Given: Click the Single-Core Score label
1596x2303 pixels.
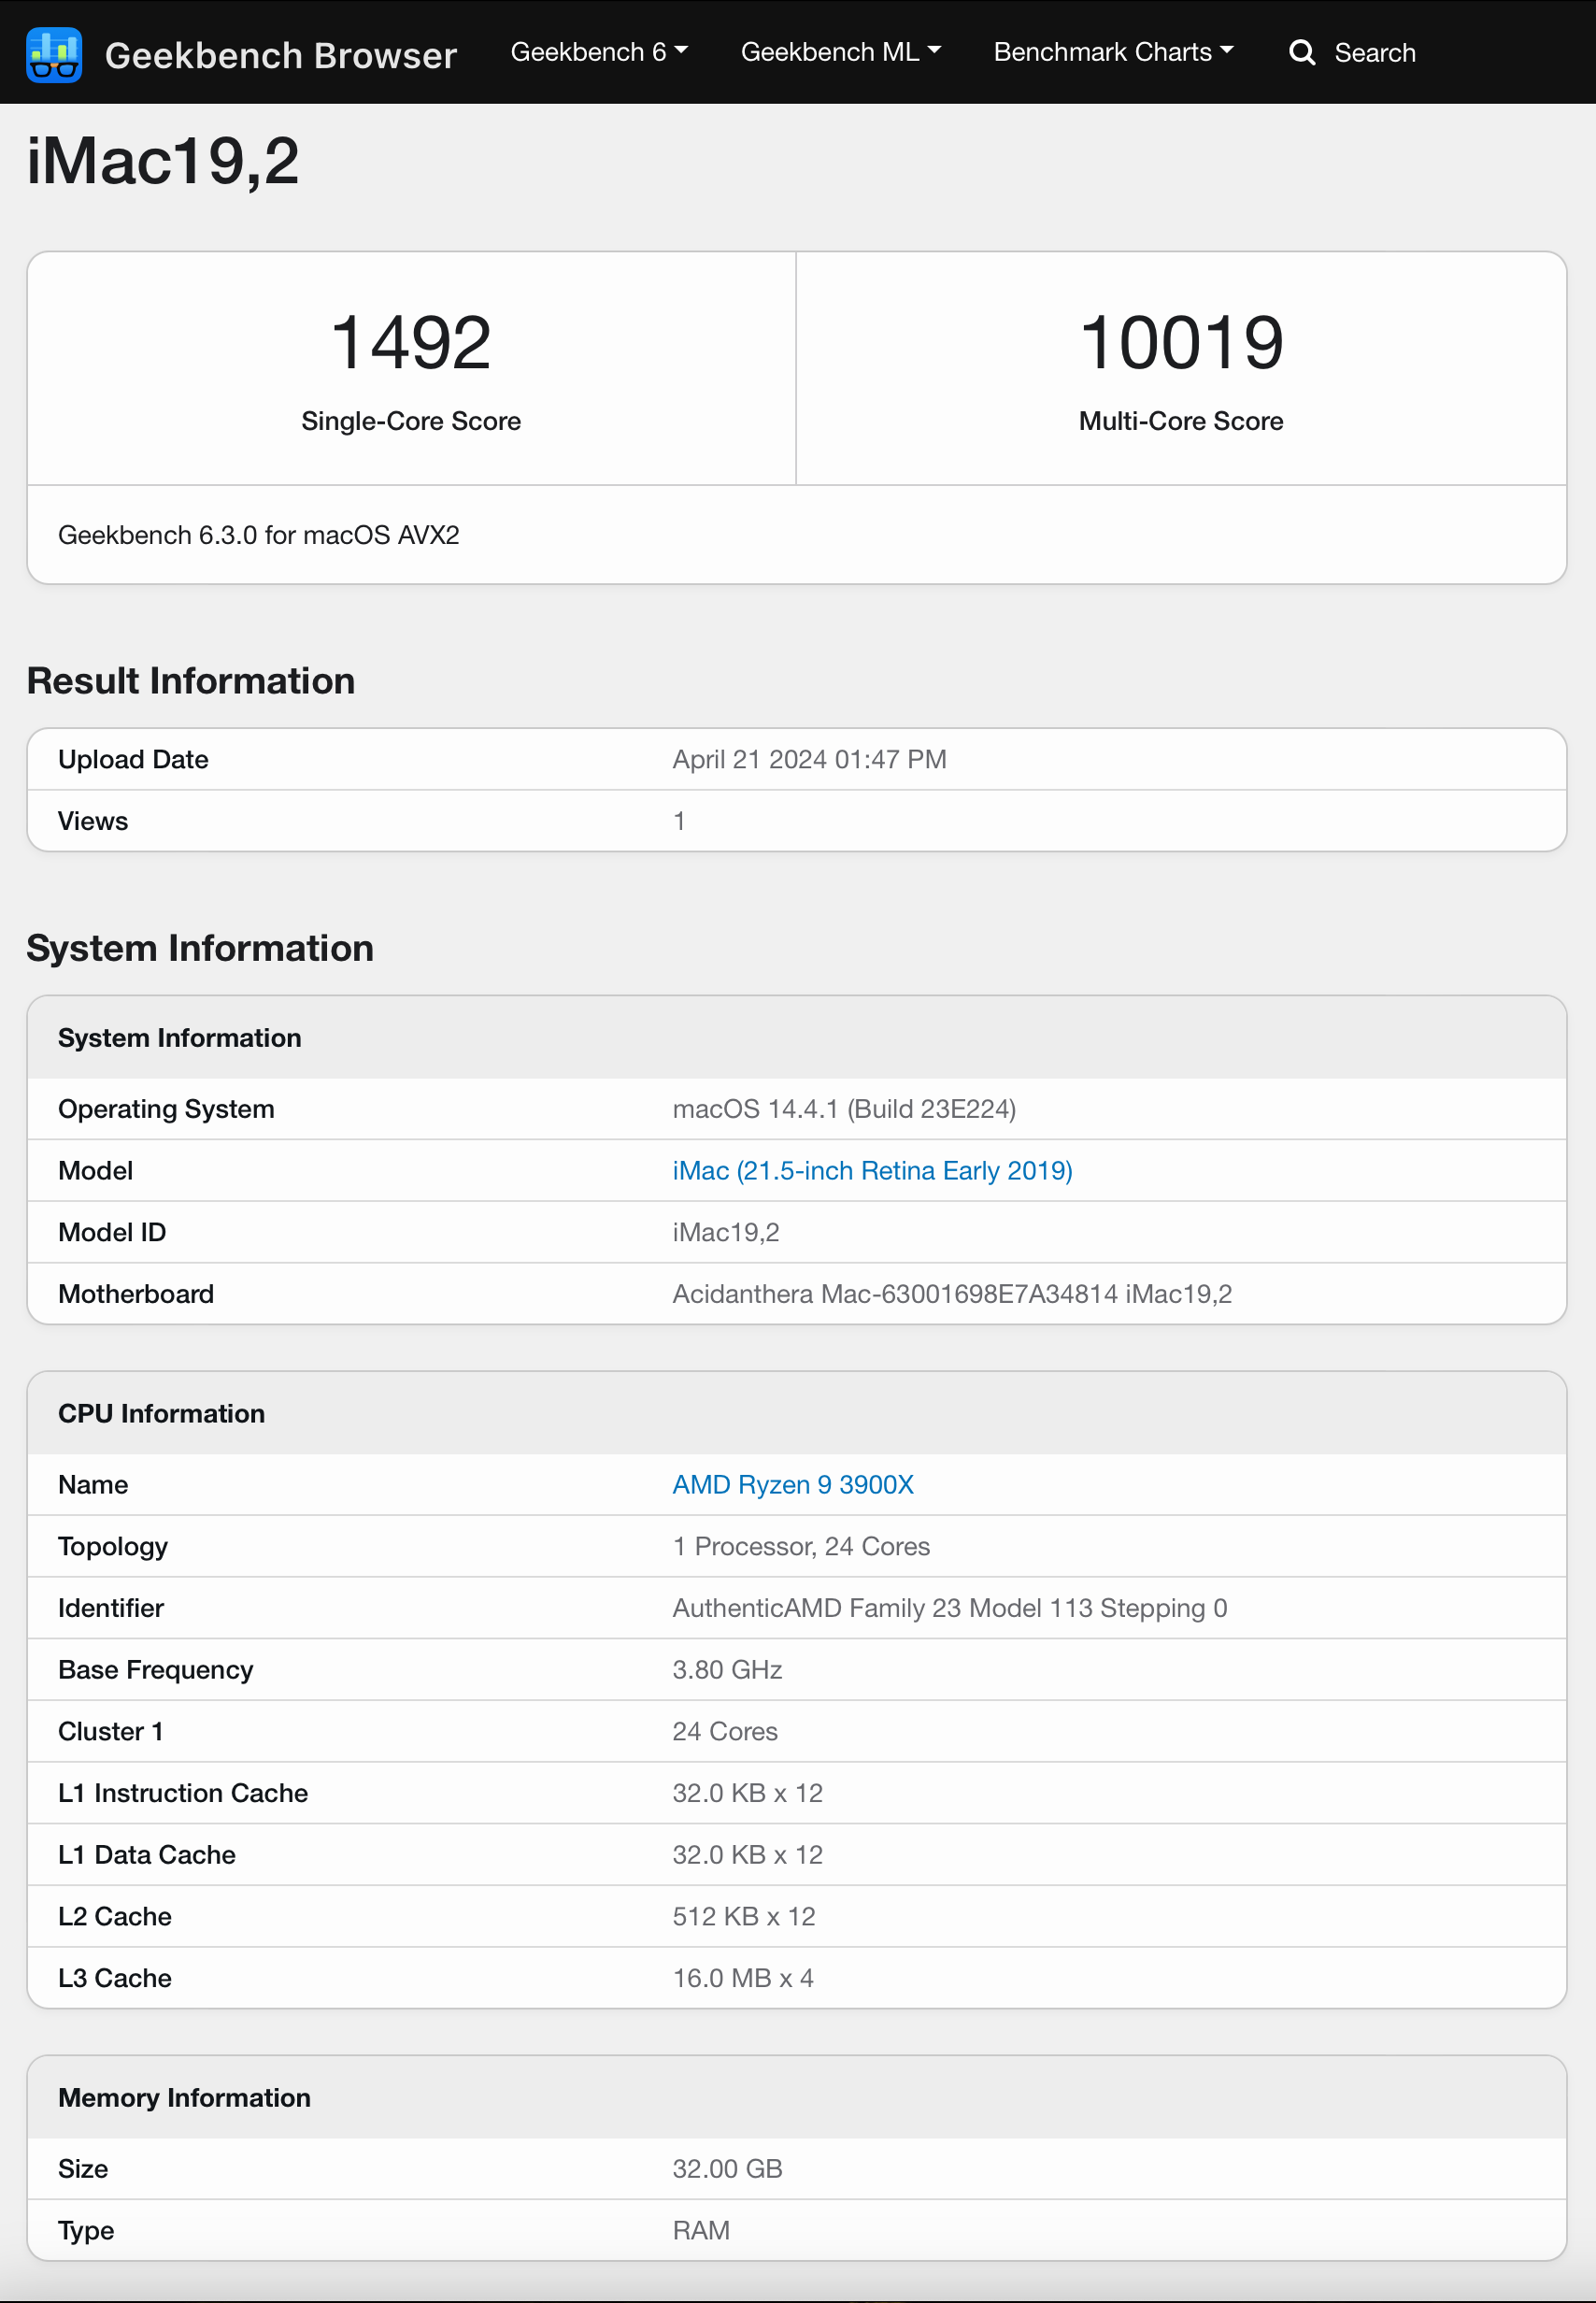Looking at the screenshot, I should pos(411,421).
